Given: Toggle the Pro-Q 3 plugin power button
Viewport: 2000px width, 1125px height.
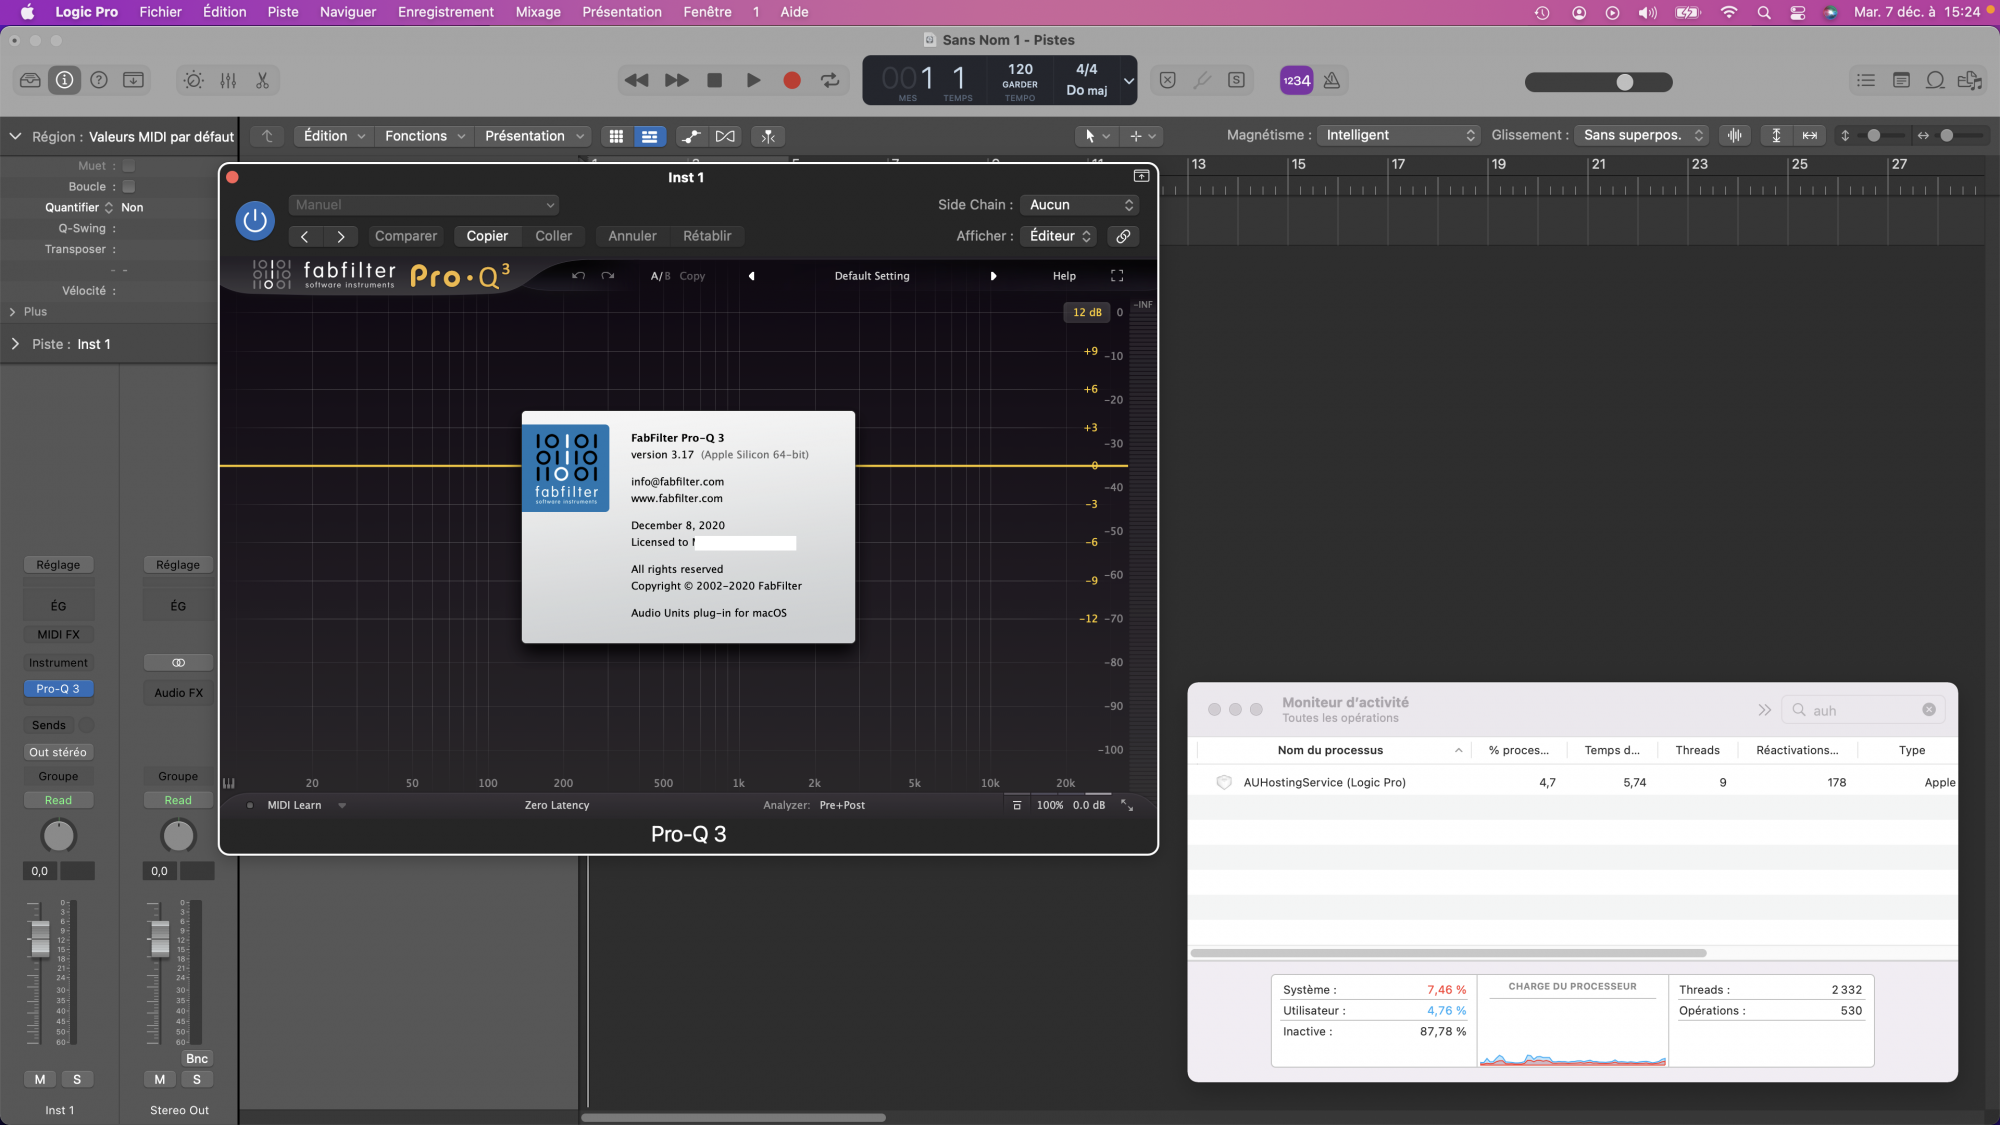Looking at the screenshot, I should click(x=255, y=220).
